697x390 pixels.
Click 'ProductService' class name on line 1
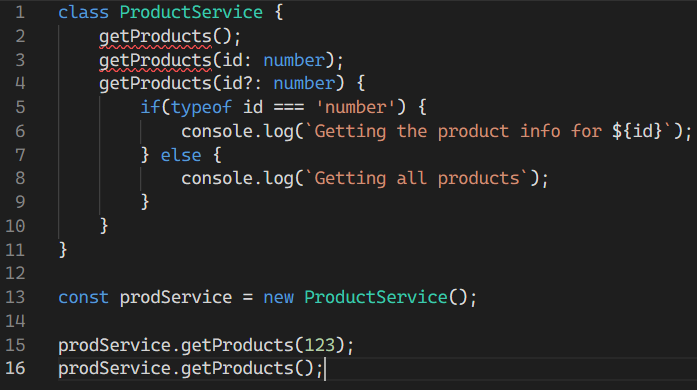tap(191, 12)
